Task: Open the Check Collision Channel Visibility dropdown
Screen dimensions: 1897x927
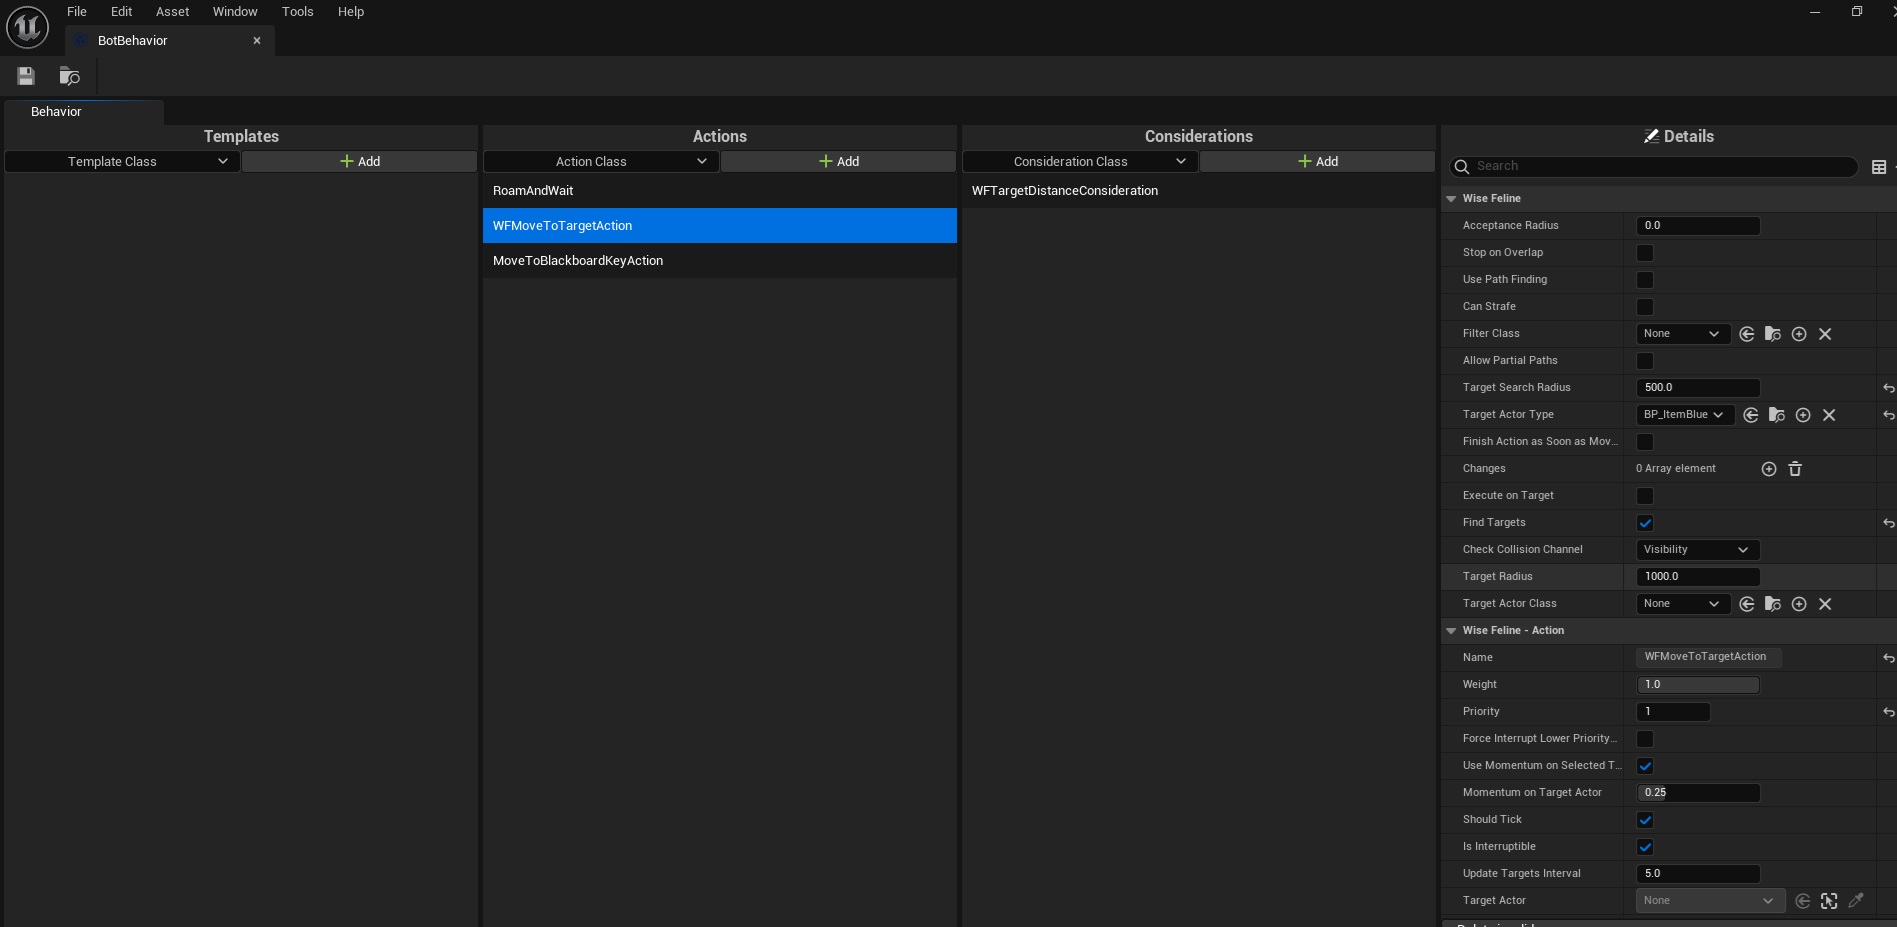Action: (x=1697, y=550)
